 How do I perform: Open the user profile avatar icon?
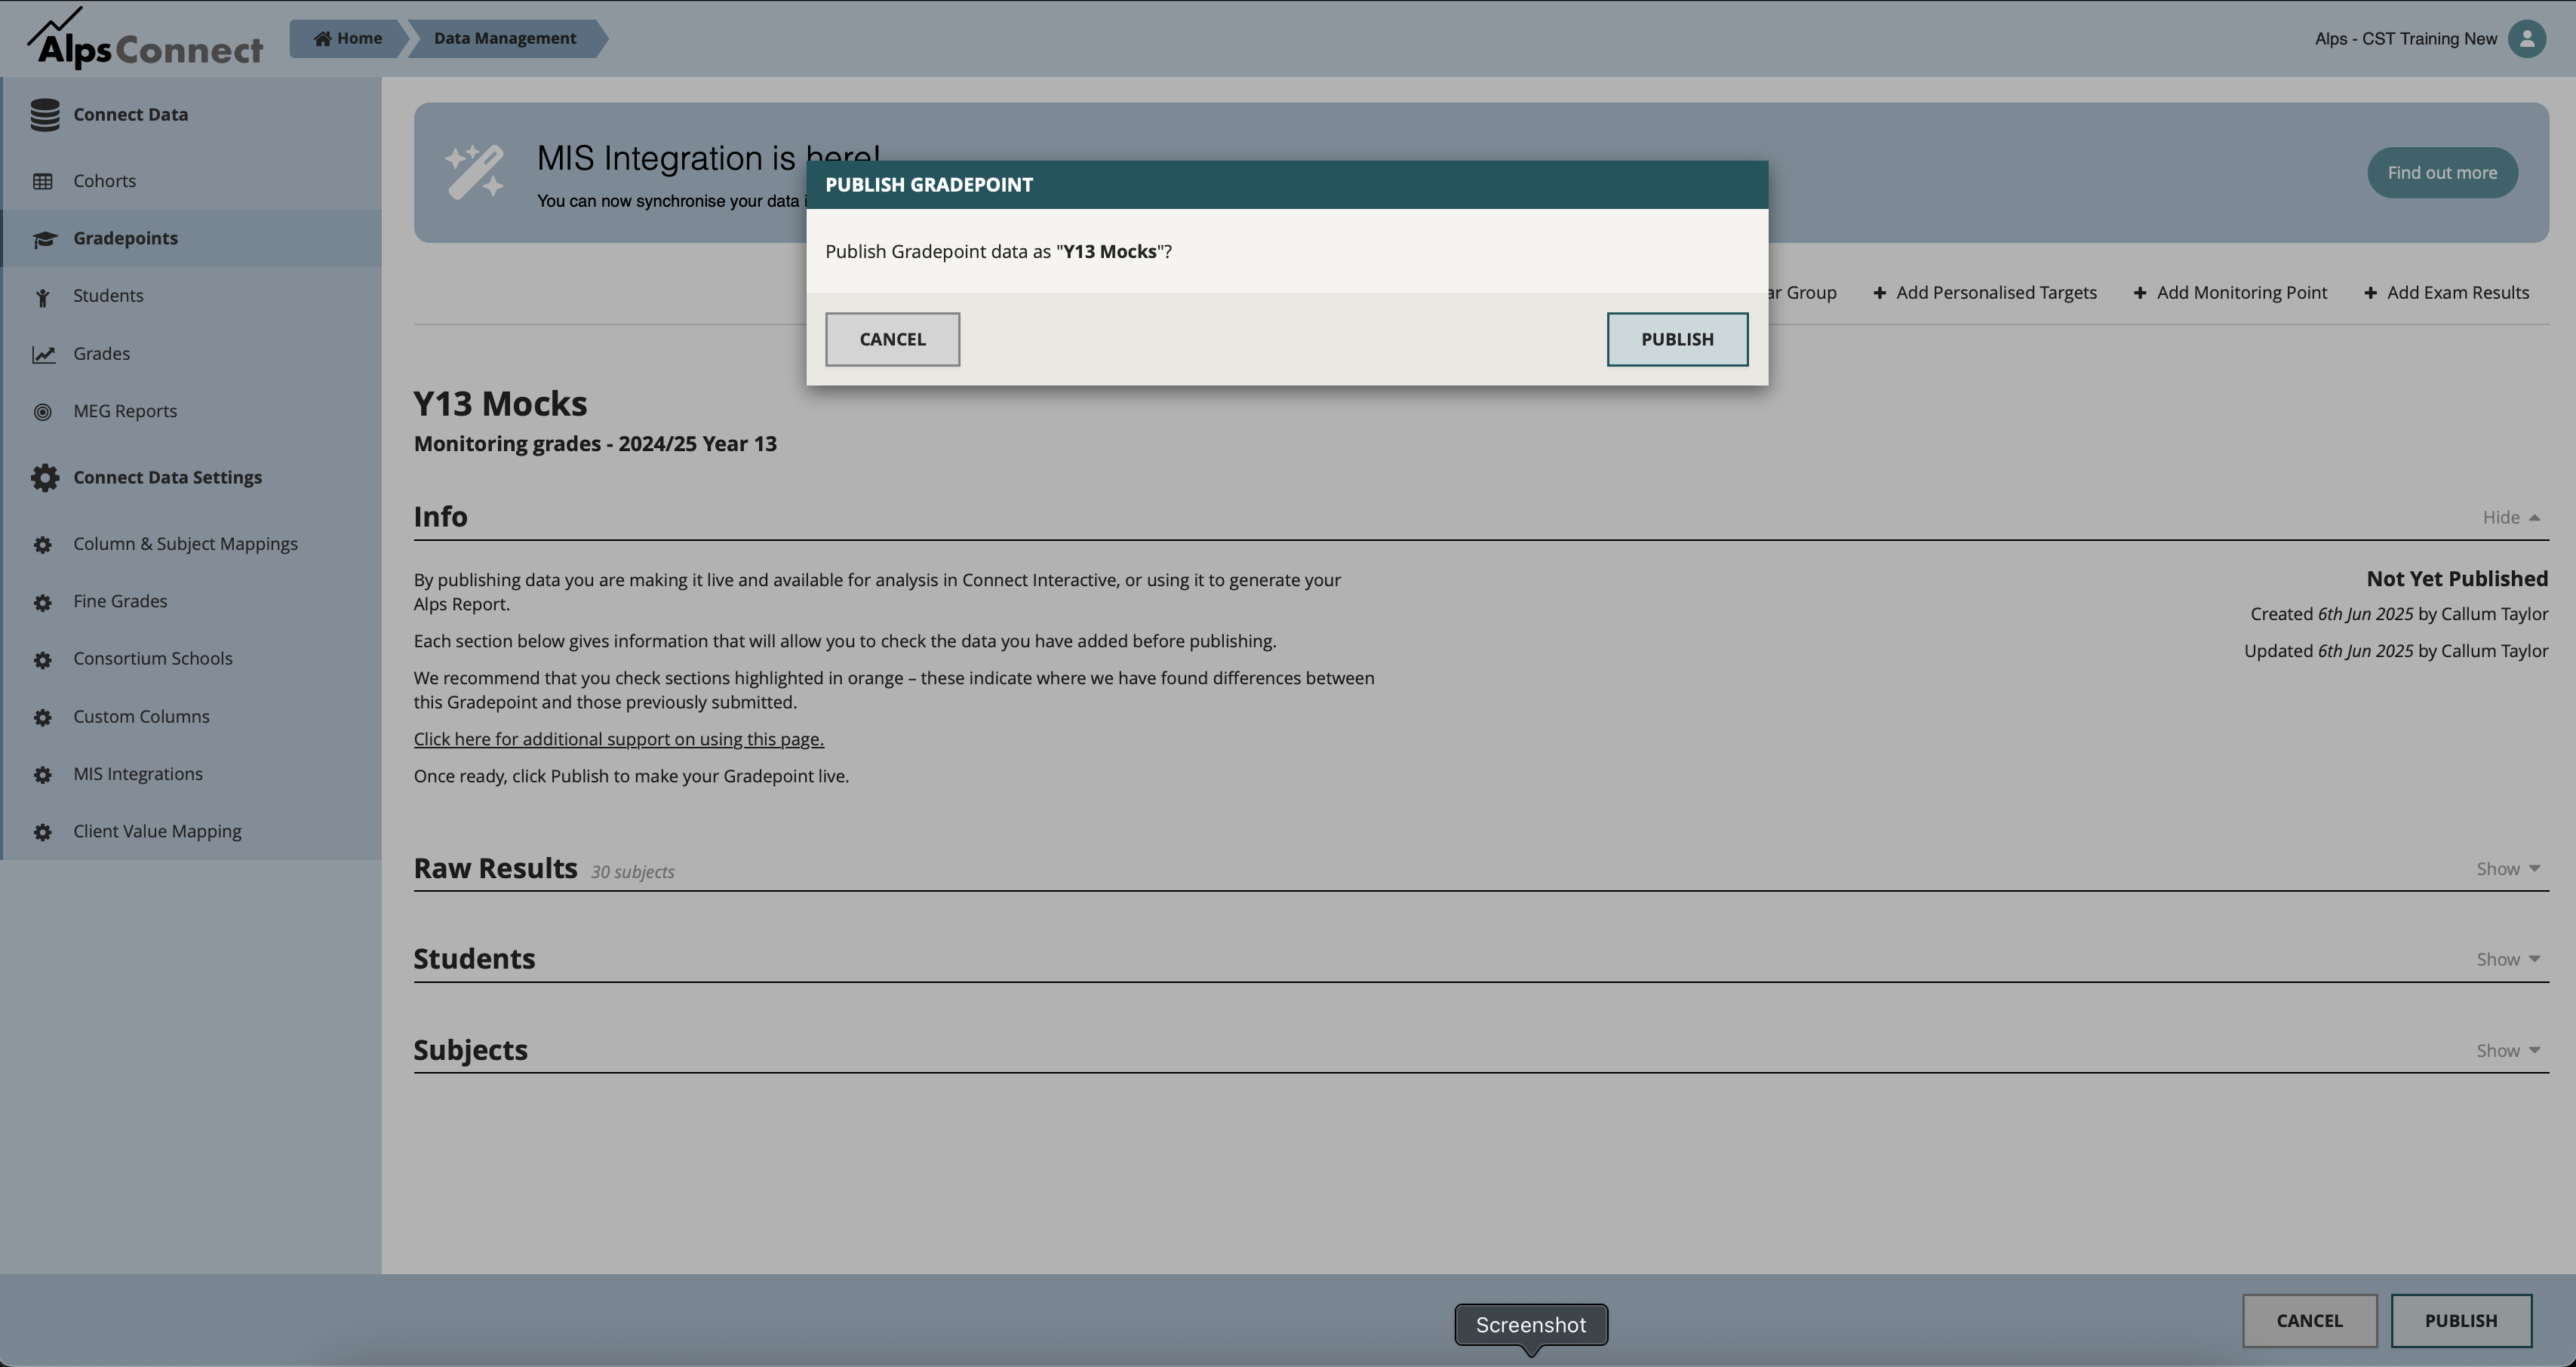(x=2527, y=38)
